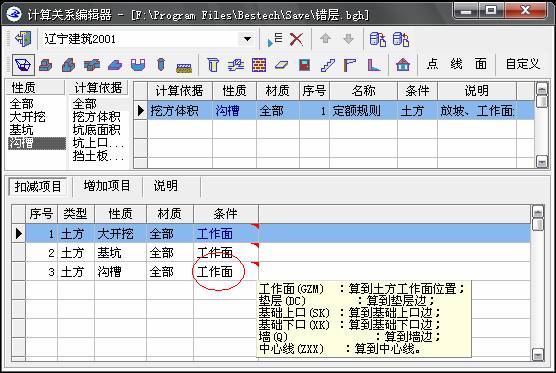
Task: Click the first database import icon
Action: click(x=378, y=39)
